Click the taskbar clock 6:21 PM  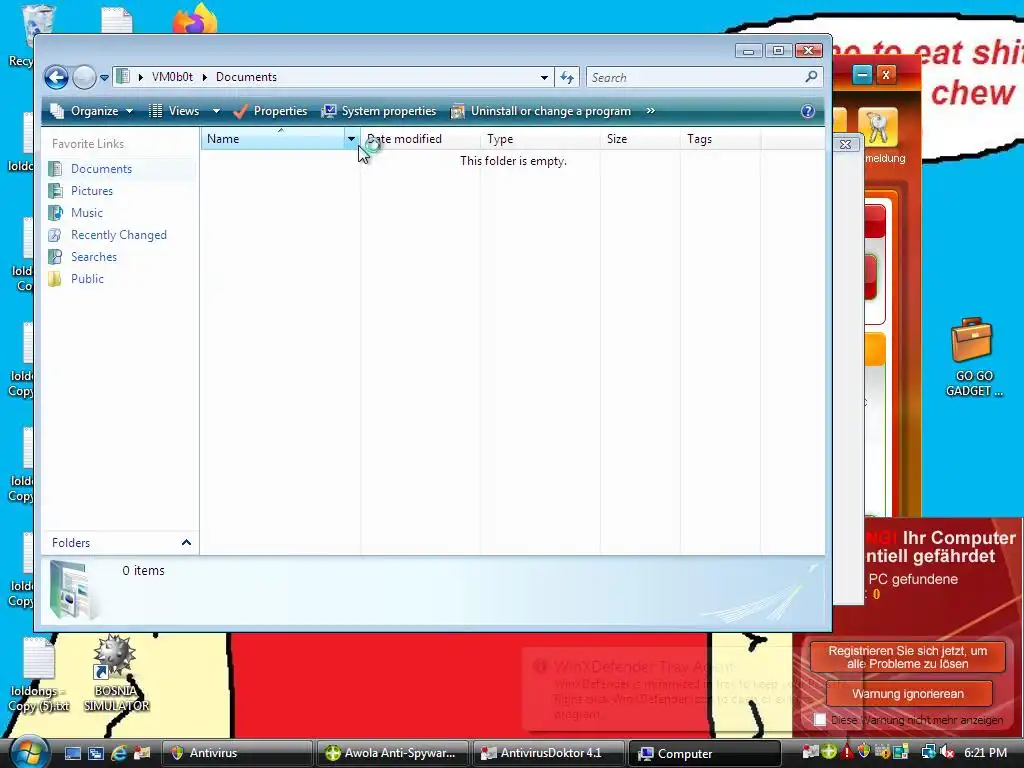click(x=985, y=753)
